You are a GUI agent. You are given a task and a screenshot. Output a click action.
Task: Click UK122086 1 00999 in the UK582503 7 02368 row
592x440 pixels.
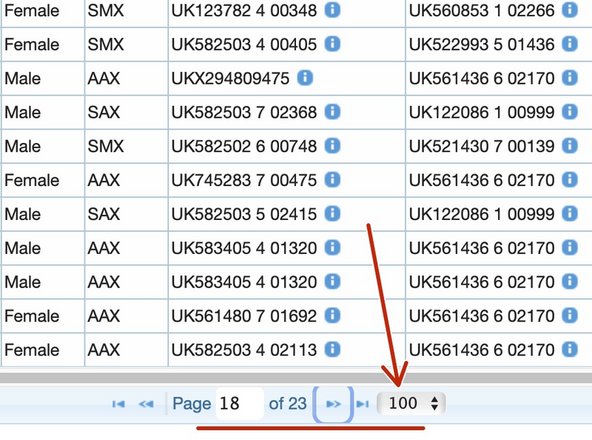482,112
